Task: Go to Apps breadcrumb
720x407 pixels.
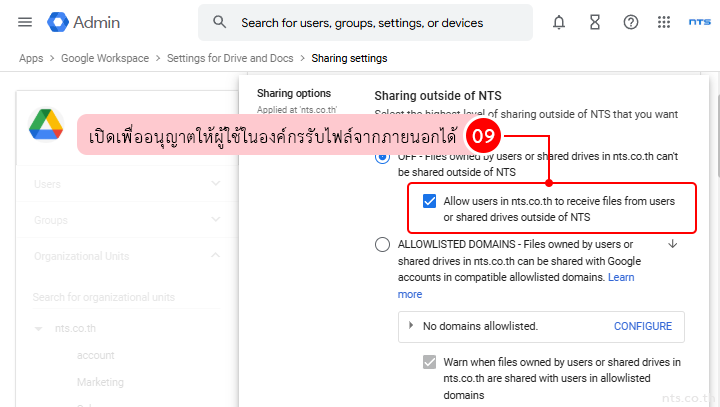Action: 31,58
